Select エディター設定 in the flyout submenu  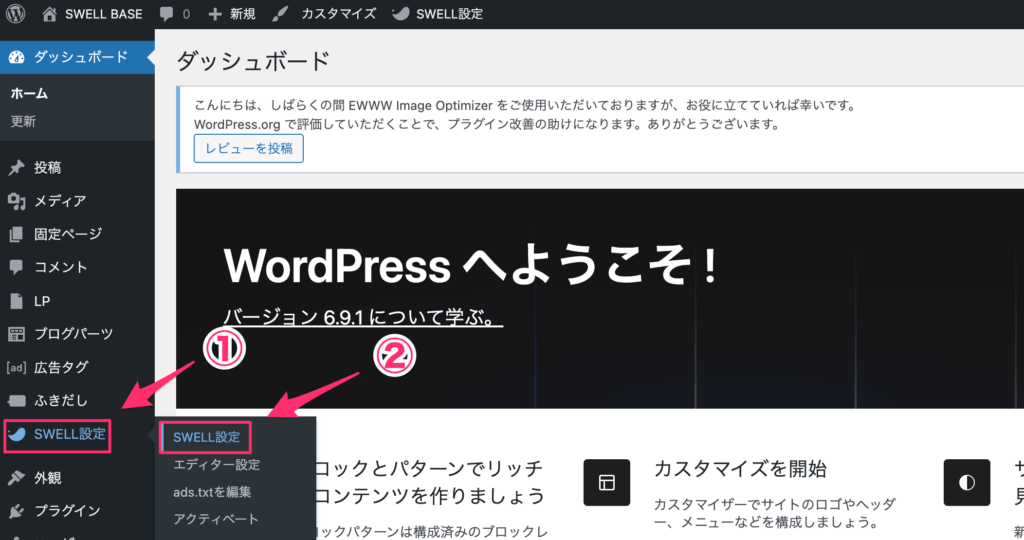click(x=216, y=465)
